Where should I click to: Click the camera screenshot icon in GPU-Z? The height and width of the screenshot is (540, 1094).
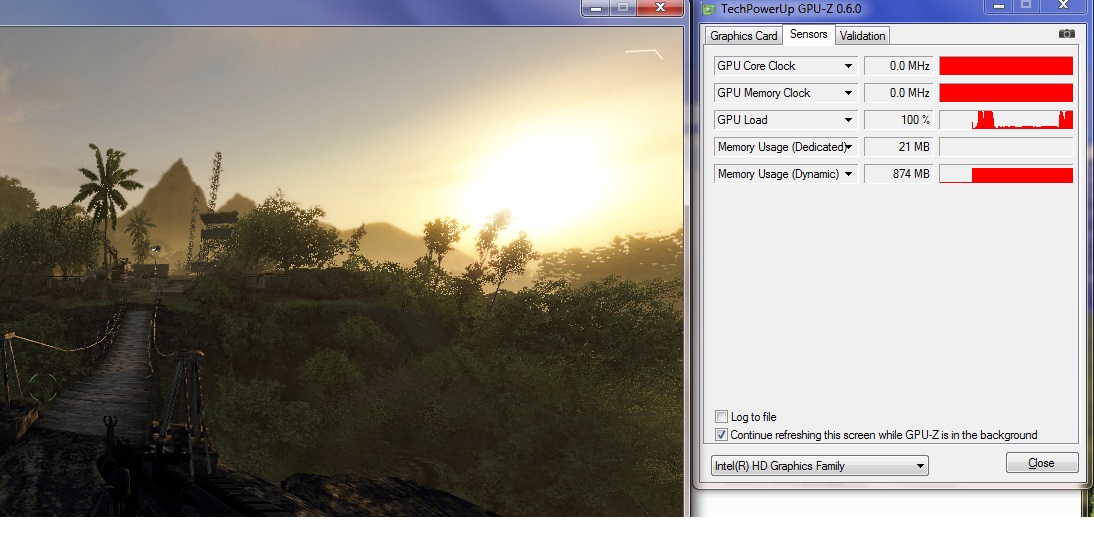pyautogui.click(x=1066, y=33)
